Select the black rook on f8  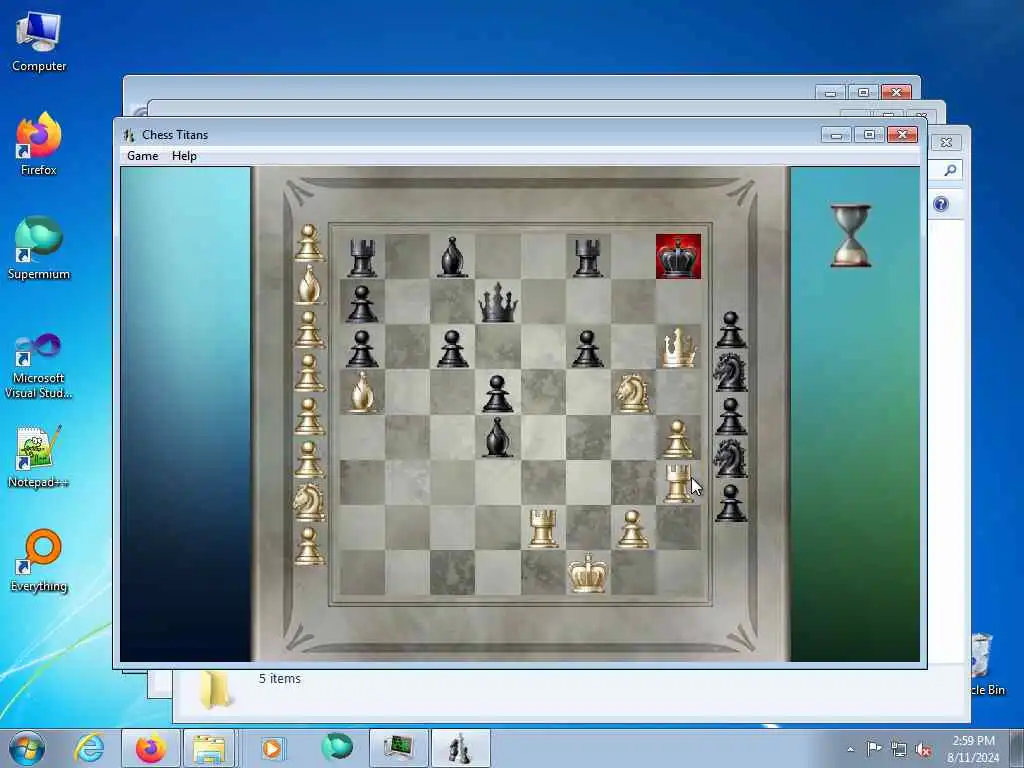587,257
